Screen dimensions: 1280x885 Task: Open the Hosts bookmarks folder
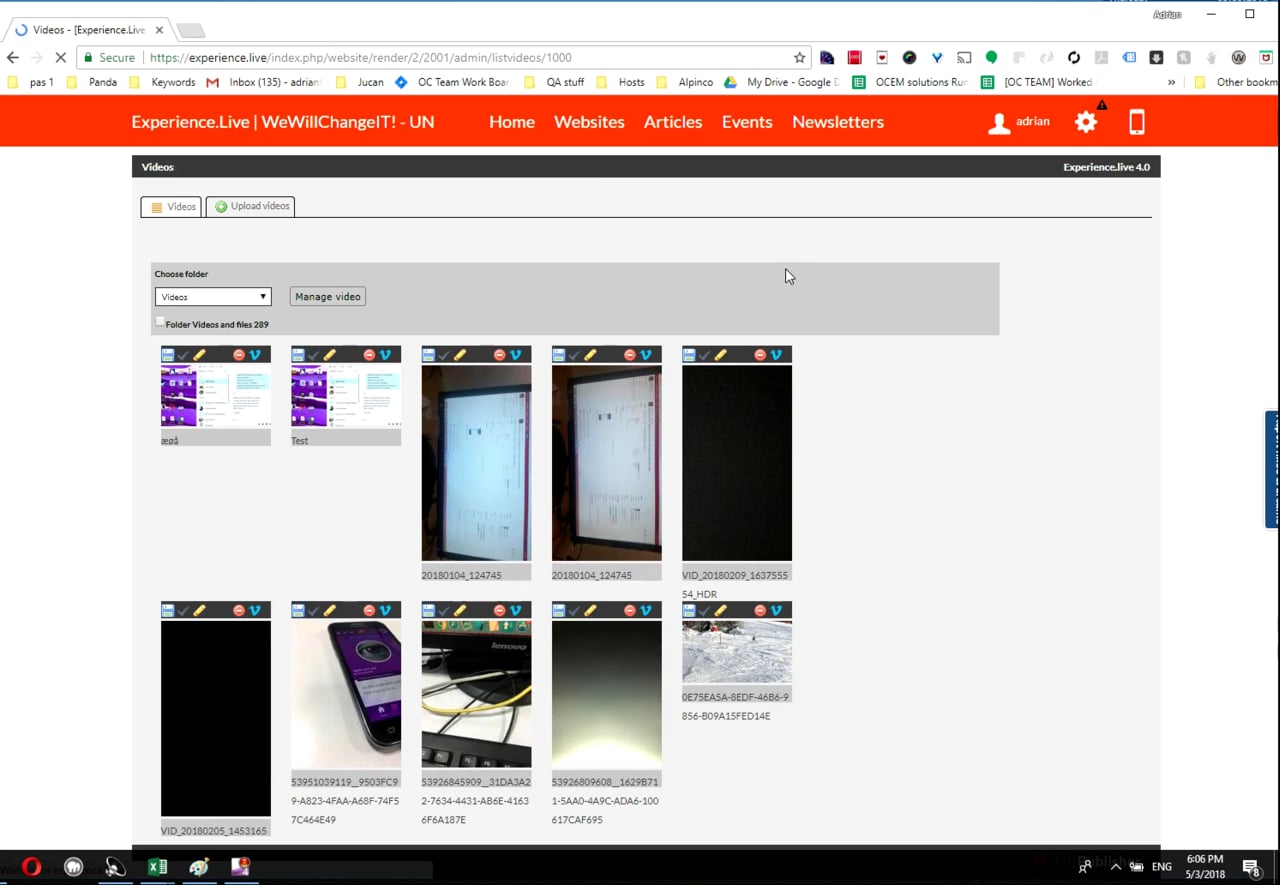pos(621,82)
